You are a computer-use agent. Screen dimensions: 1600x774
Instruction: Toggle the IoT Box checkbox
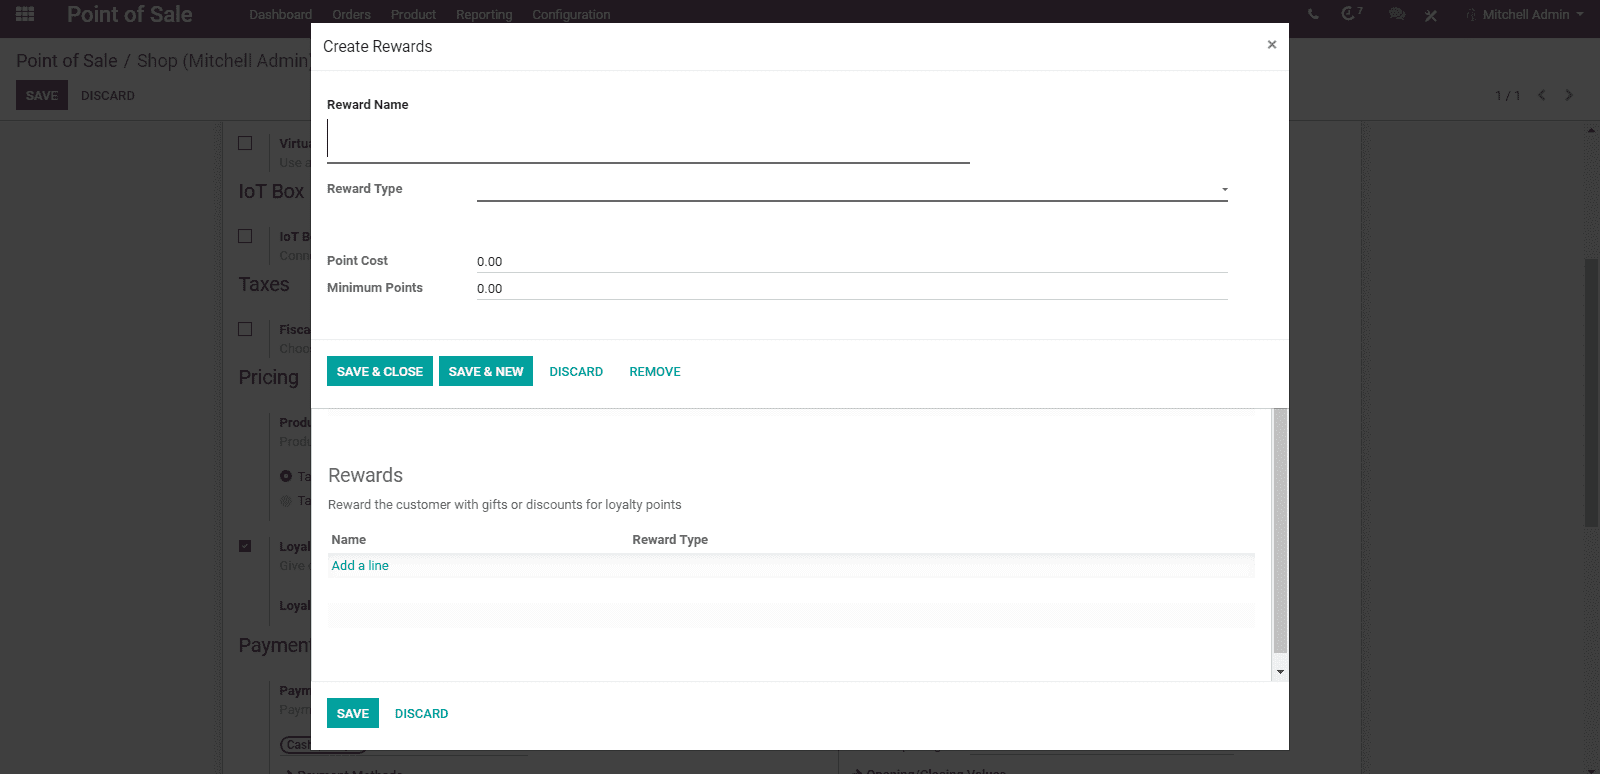[x=245, y=236]
